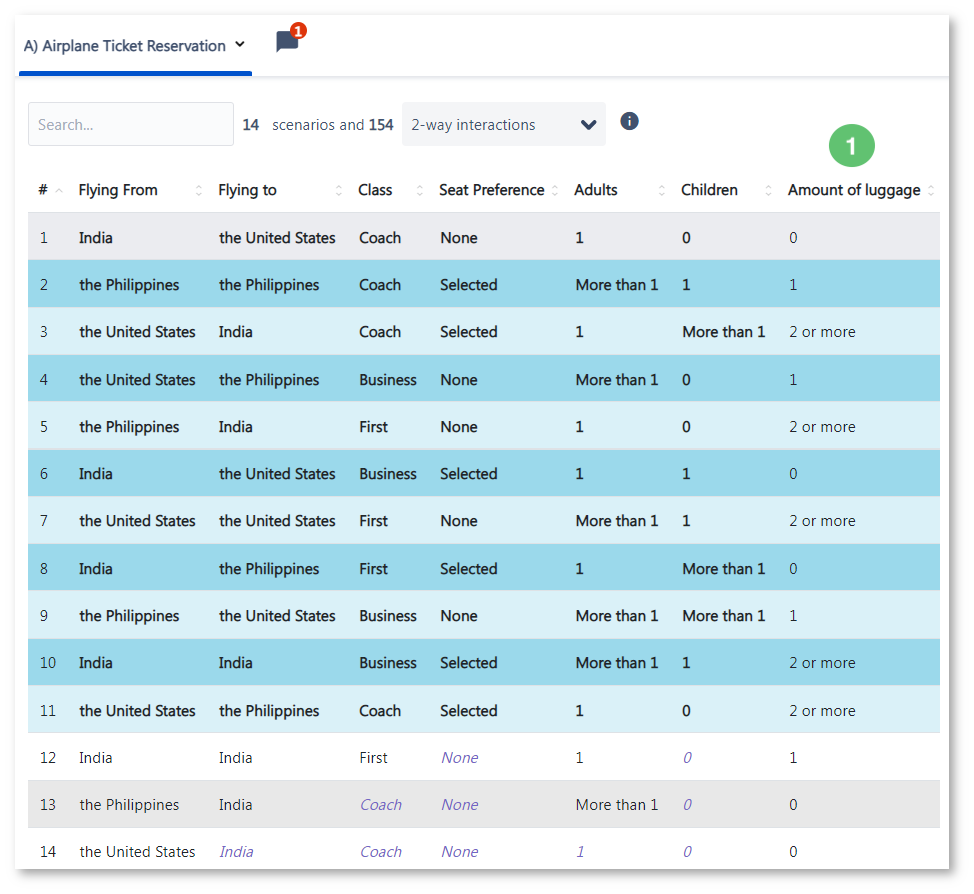Expand the Airplane Ticket Reservation model chevron
This screenshot has width=974, height=894.
point(240,45)
